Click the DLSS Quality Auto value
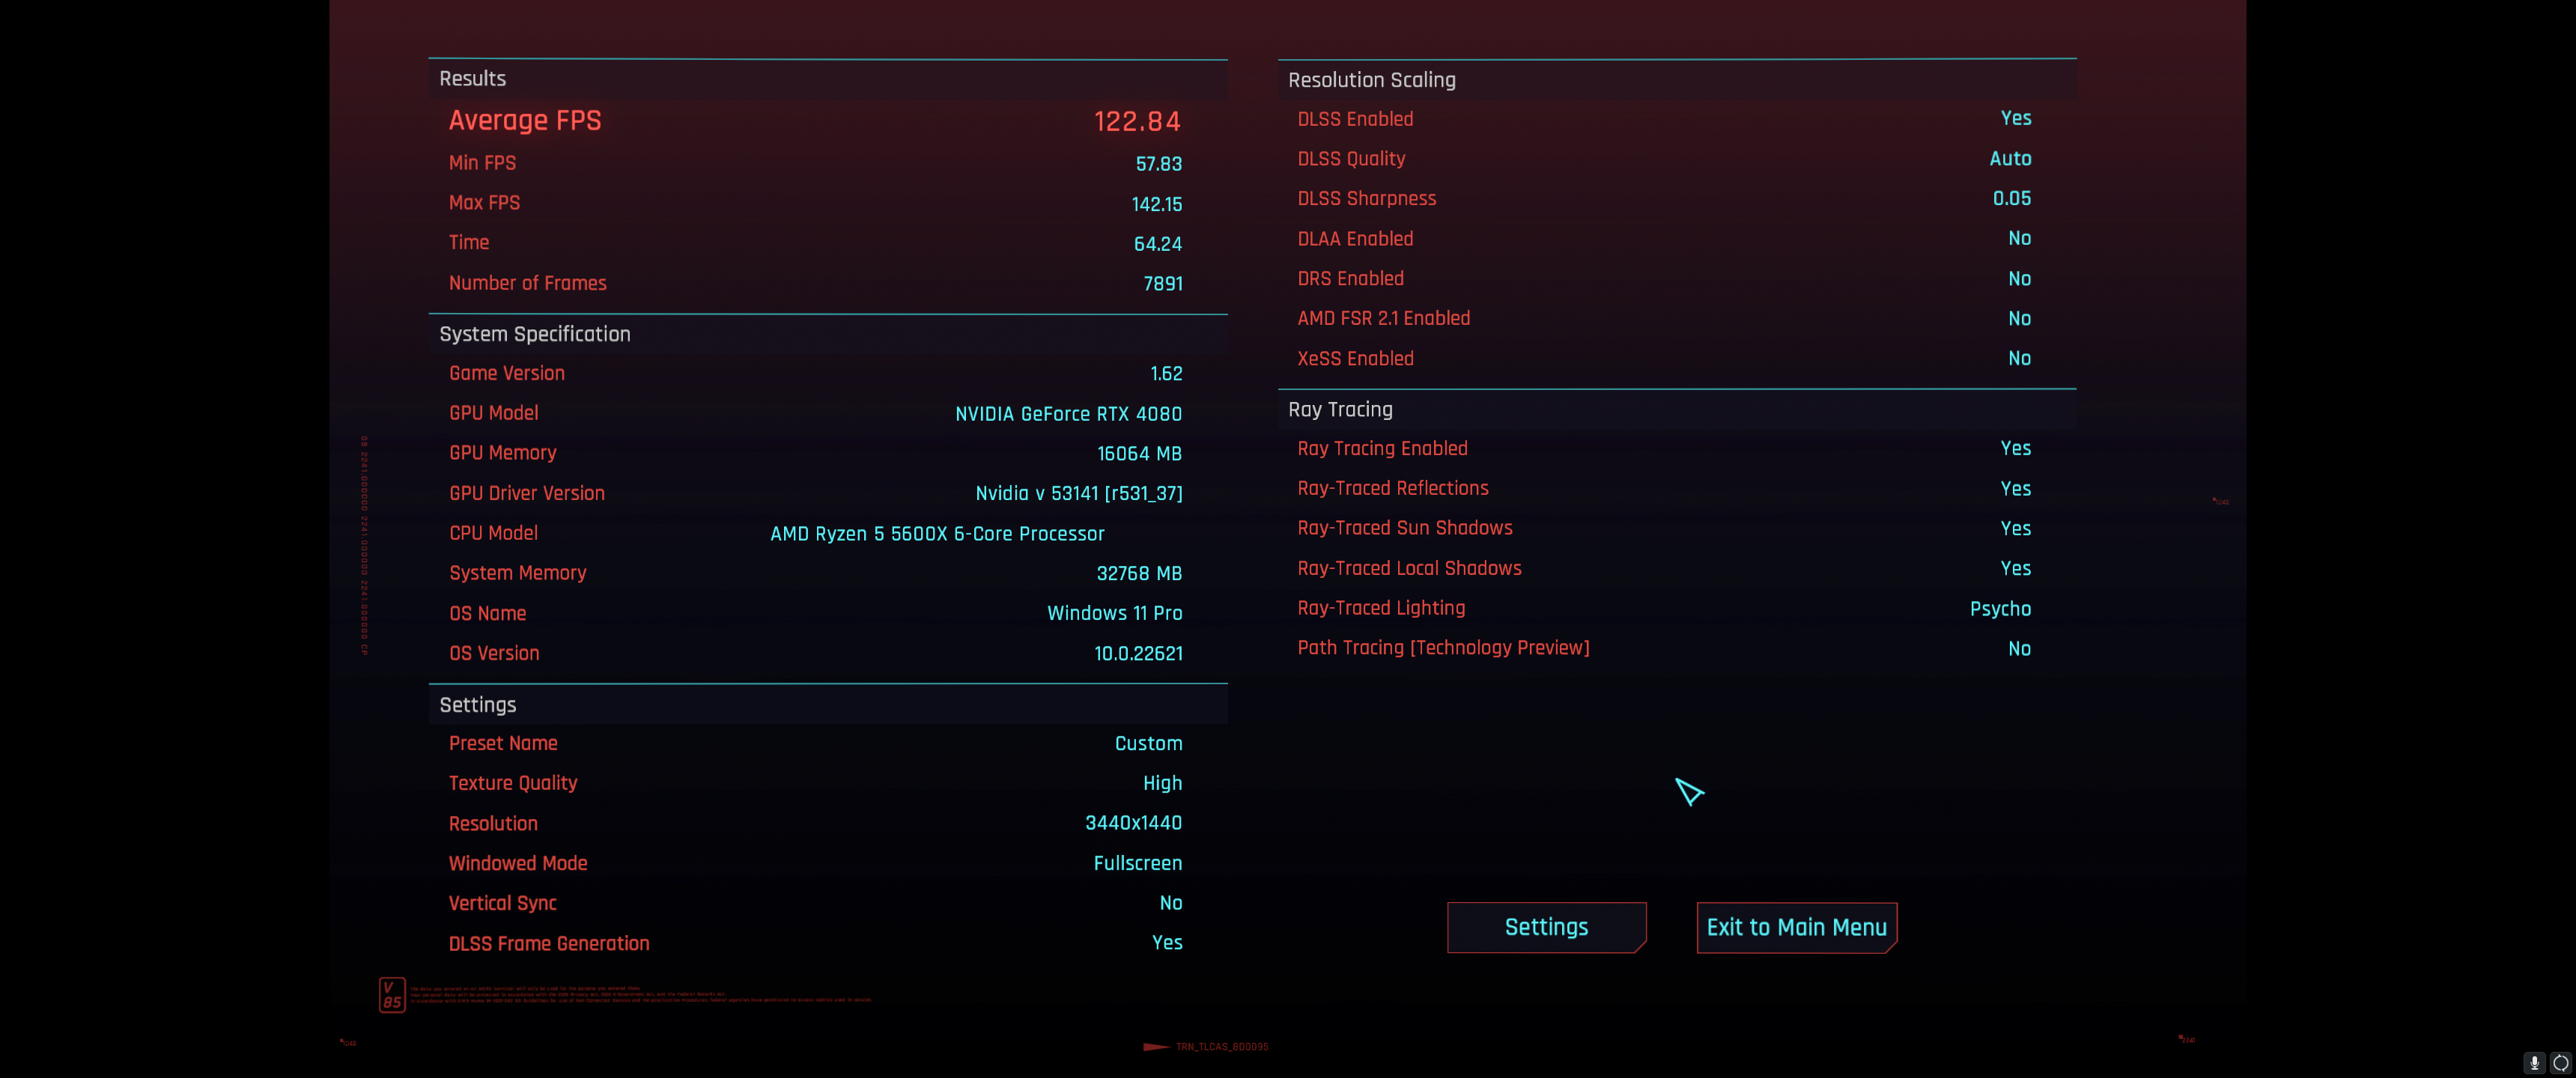Viewport: 2576px width, 1078px height. [x=2009, y=159]
